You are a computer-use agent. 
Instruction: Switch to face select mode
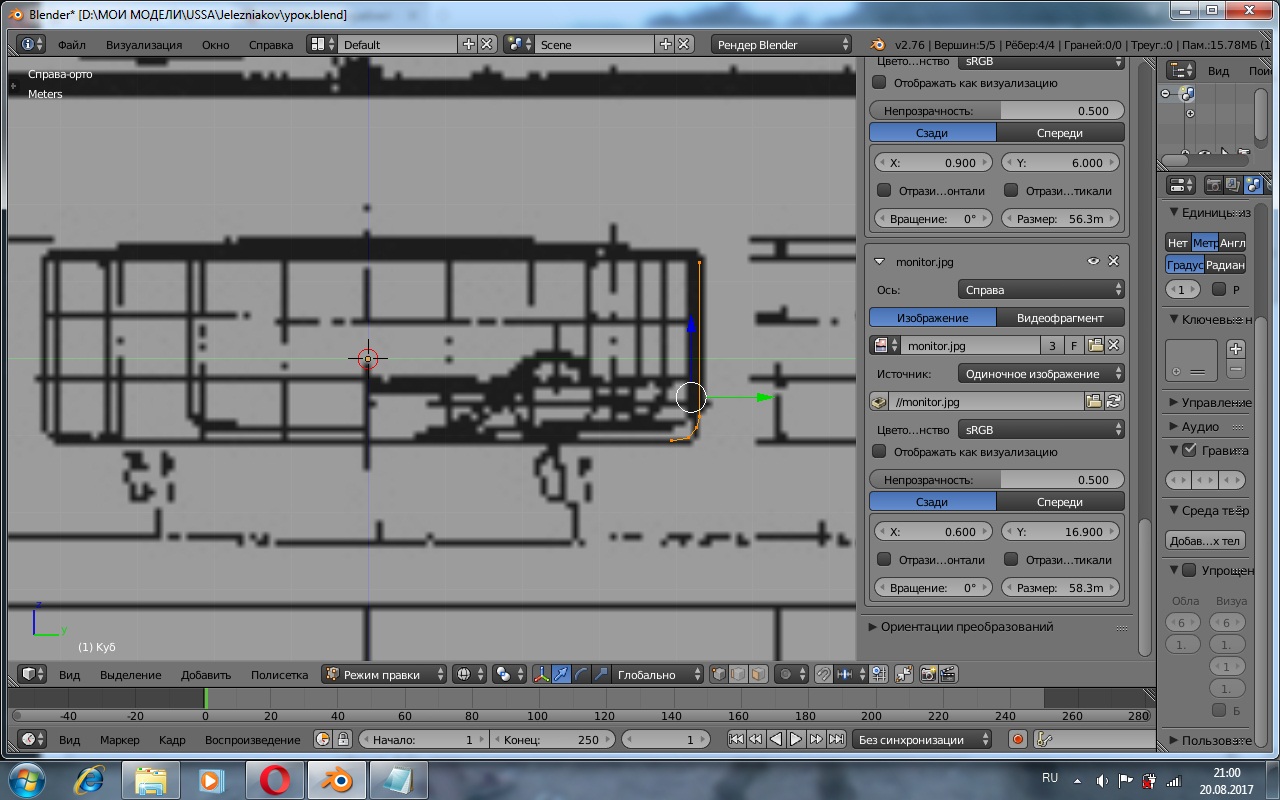[x=759, y=674]
